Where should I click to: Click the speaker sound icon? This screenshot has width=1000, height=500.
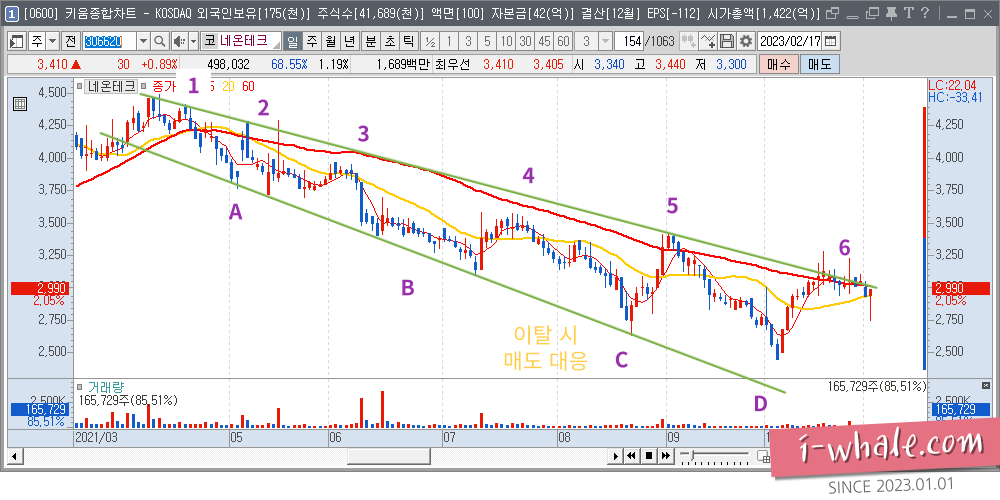point(178,41)
